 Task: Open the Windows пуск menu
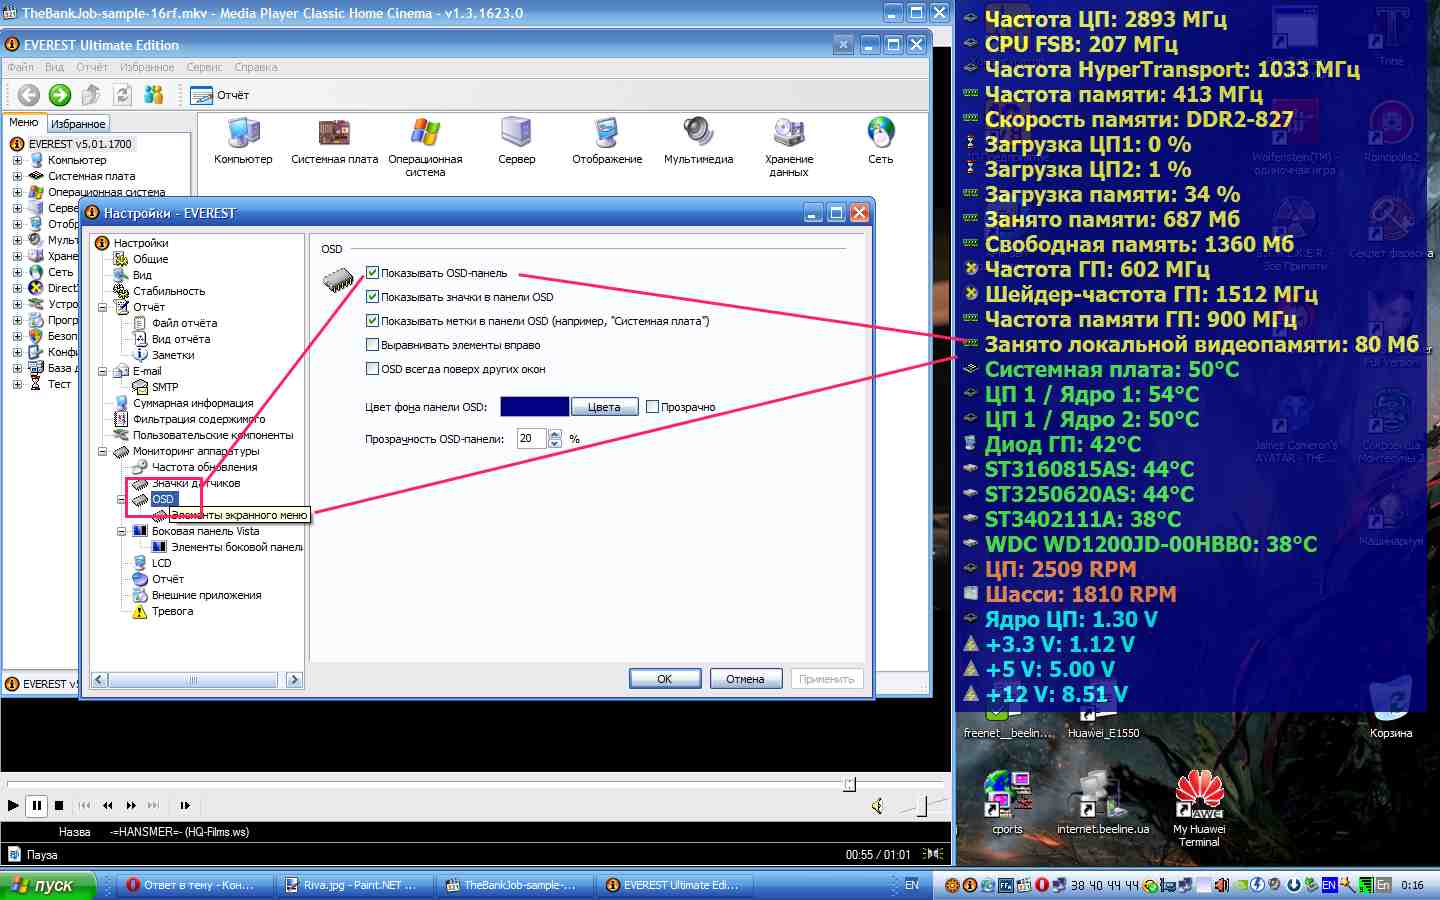48,885
